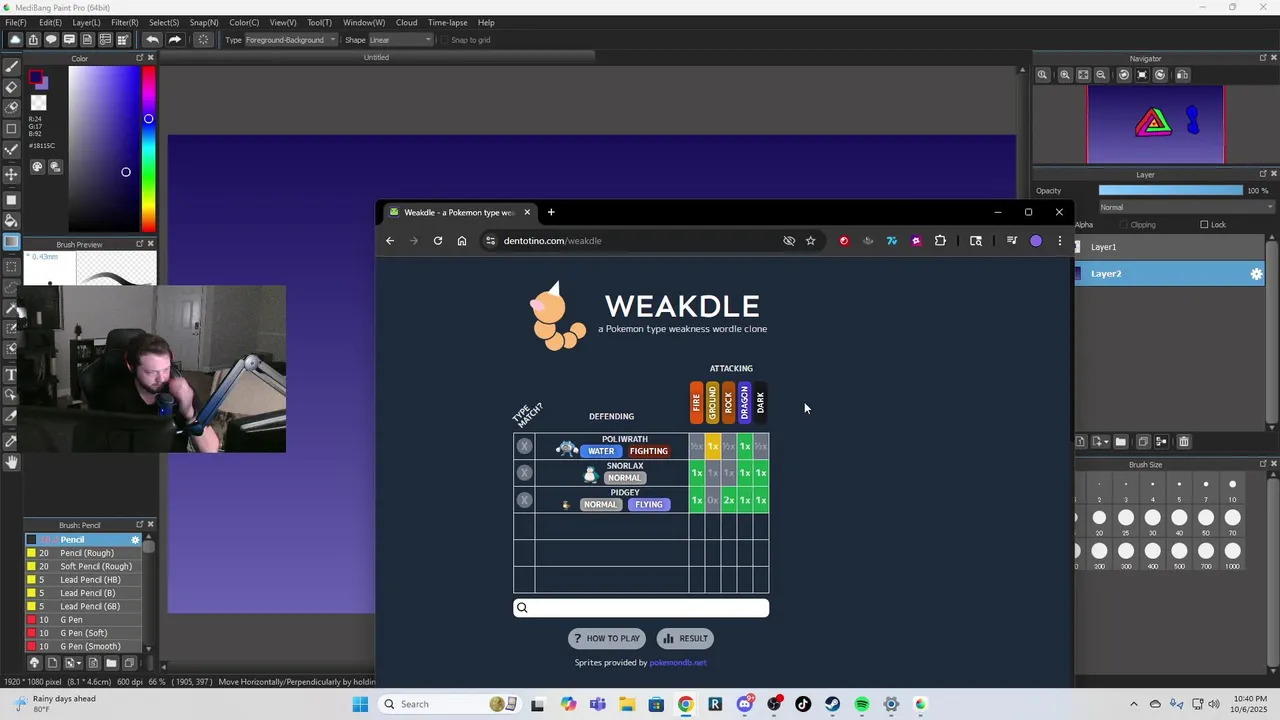1280x720 pixels.
Task: Open Spotify from the taskbar
Action: click(862, 704)
